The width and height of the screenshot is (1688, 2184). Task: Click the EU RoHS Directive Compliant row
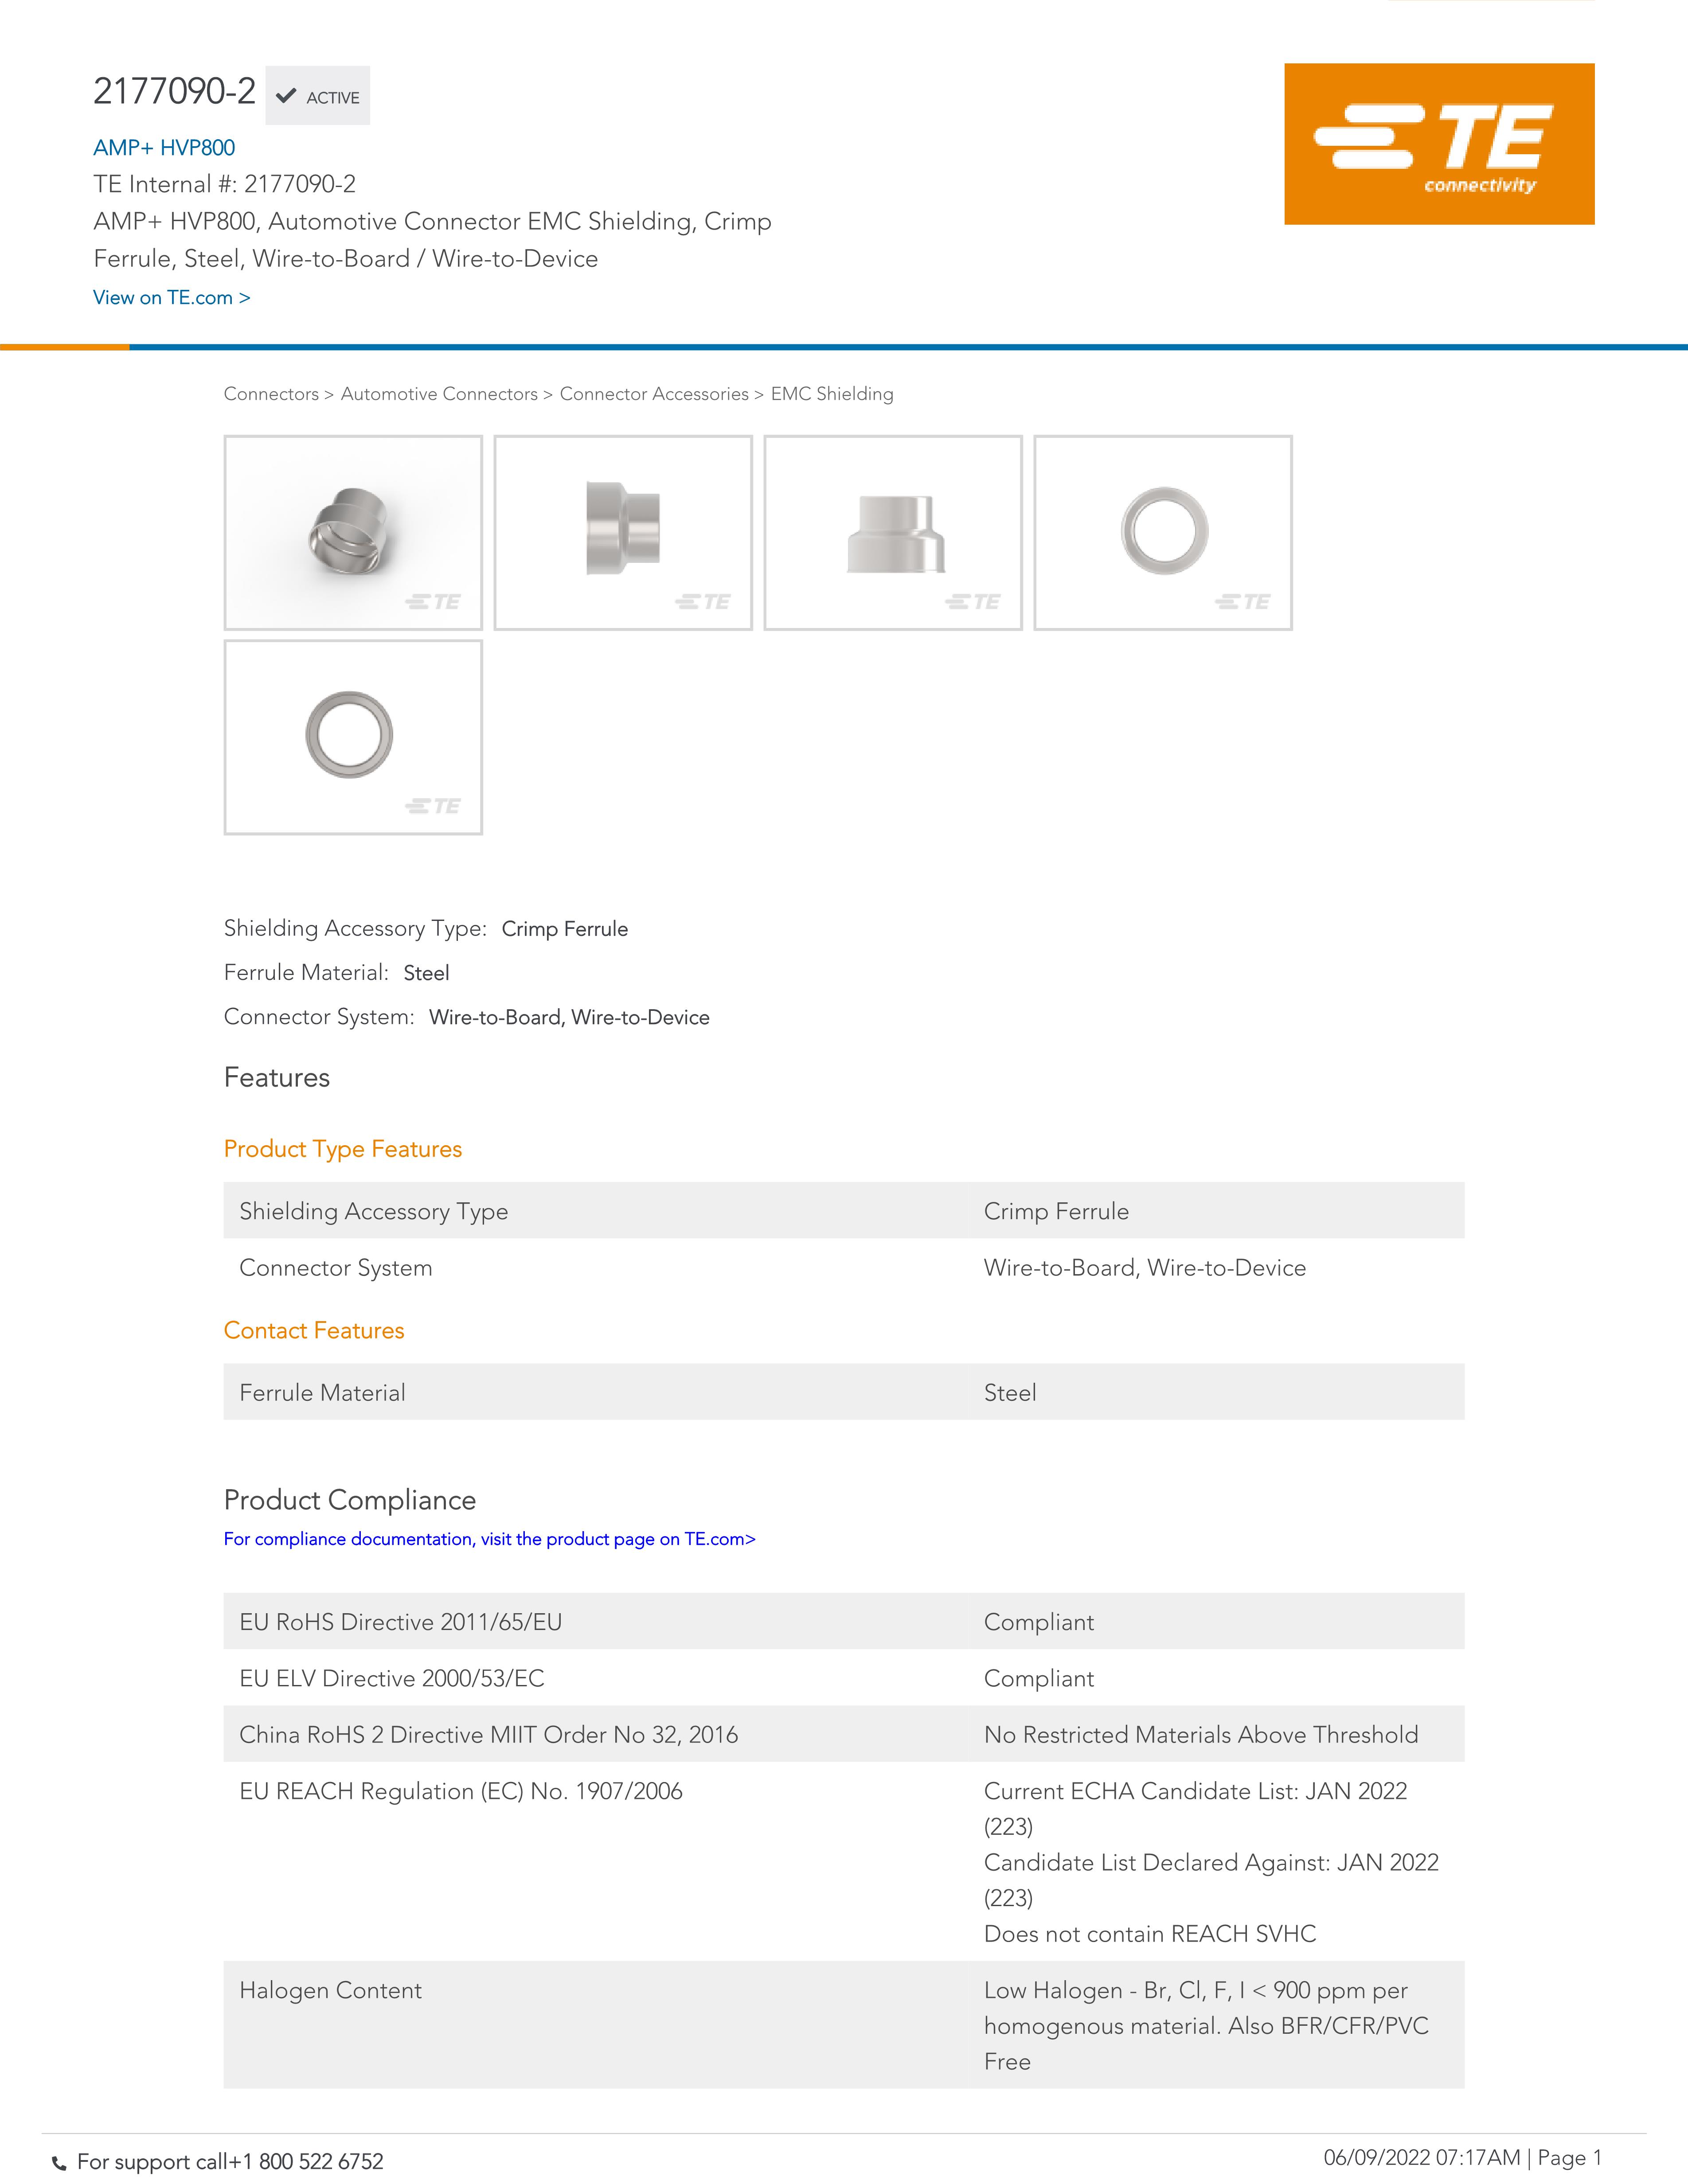click(x=843, y=1621)
